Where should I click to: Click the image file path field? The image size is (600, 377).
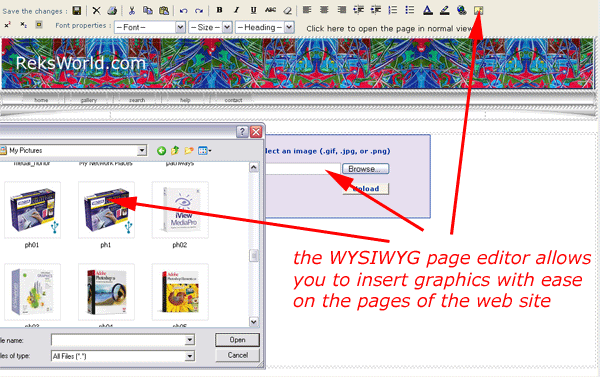coord(302,169)
